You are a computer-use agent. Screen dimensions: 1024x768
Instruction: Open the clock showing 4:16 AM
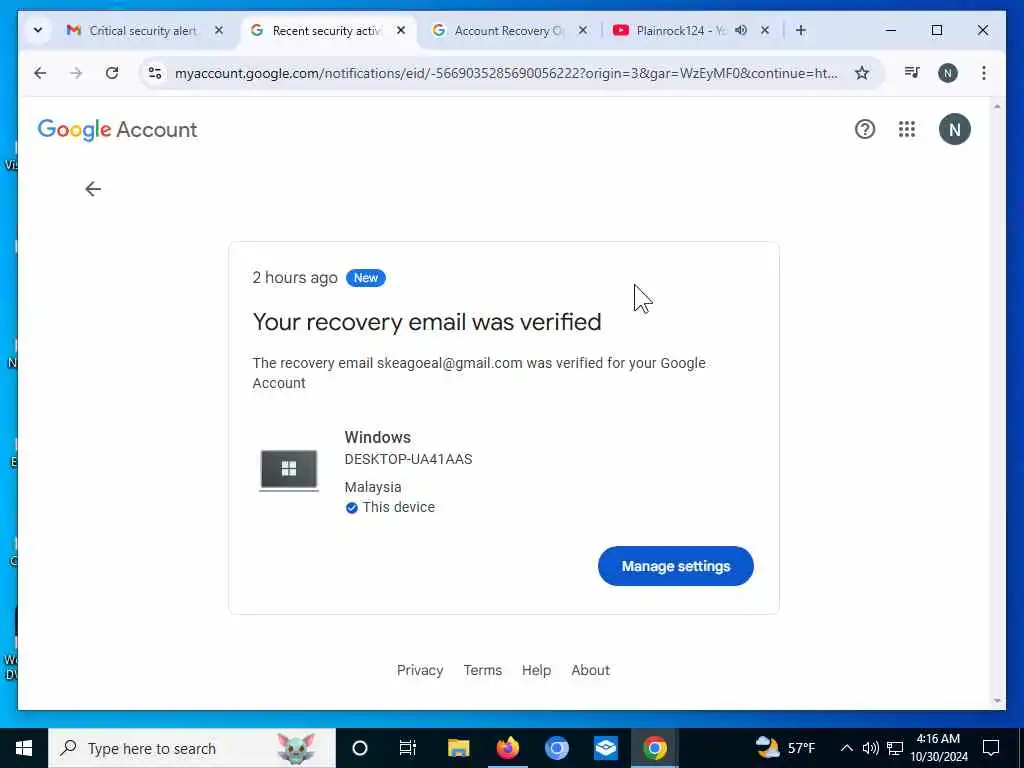938,748
